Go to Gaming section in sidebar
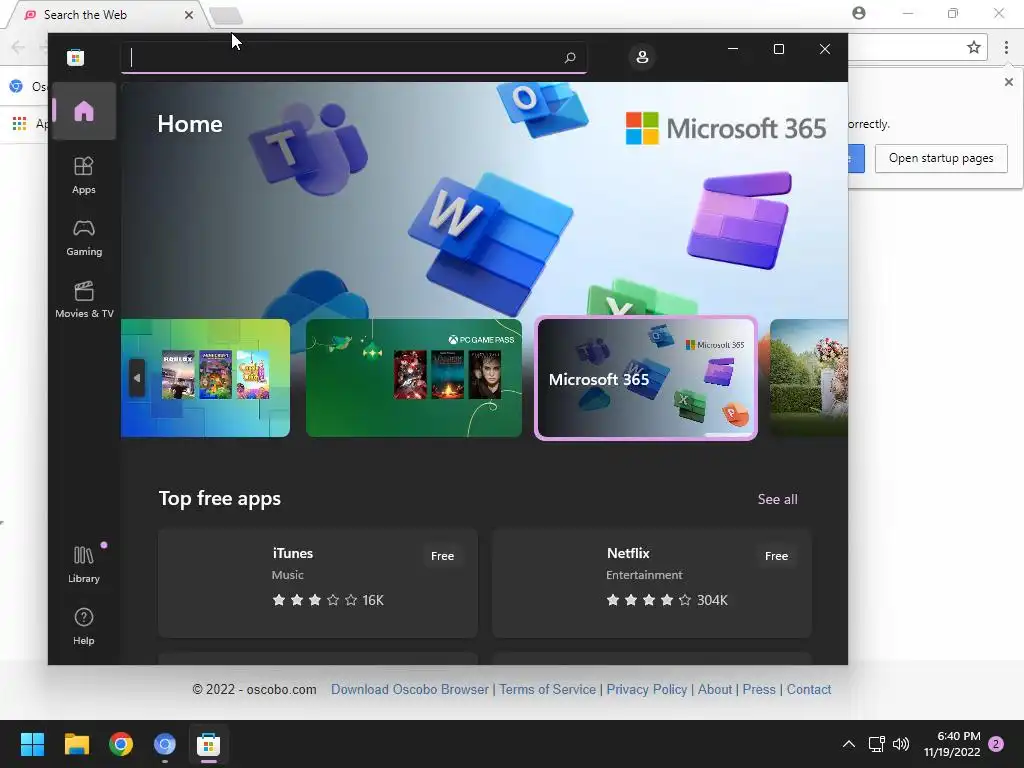 (x=84, y=237)
